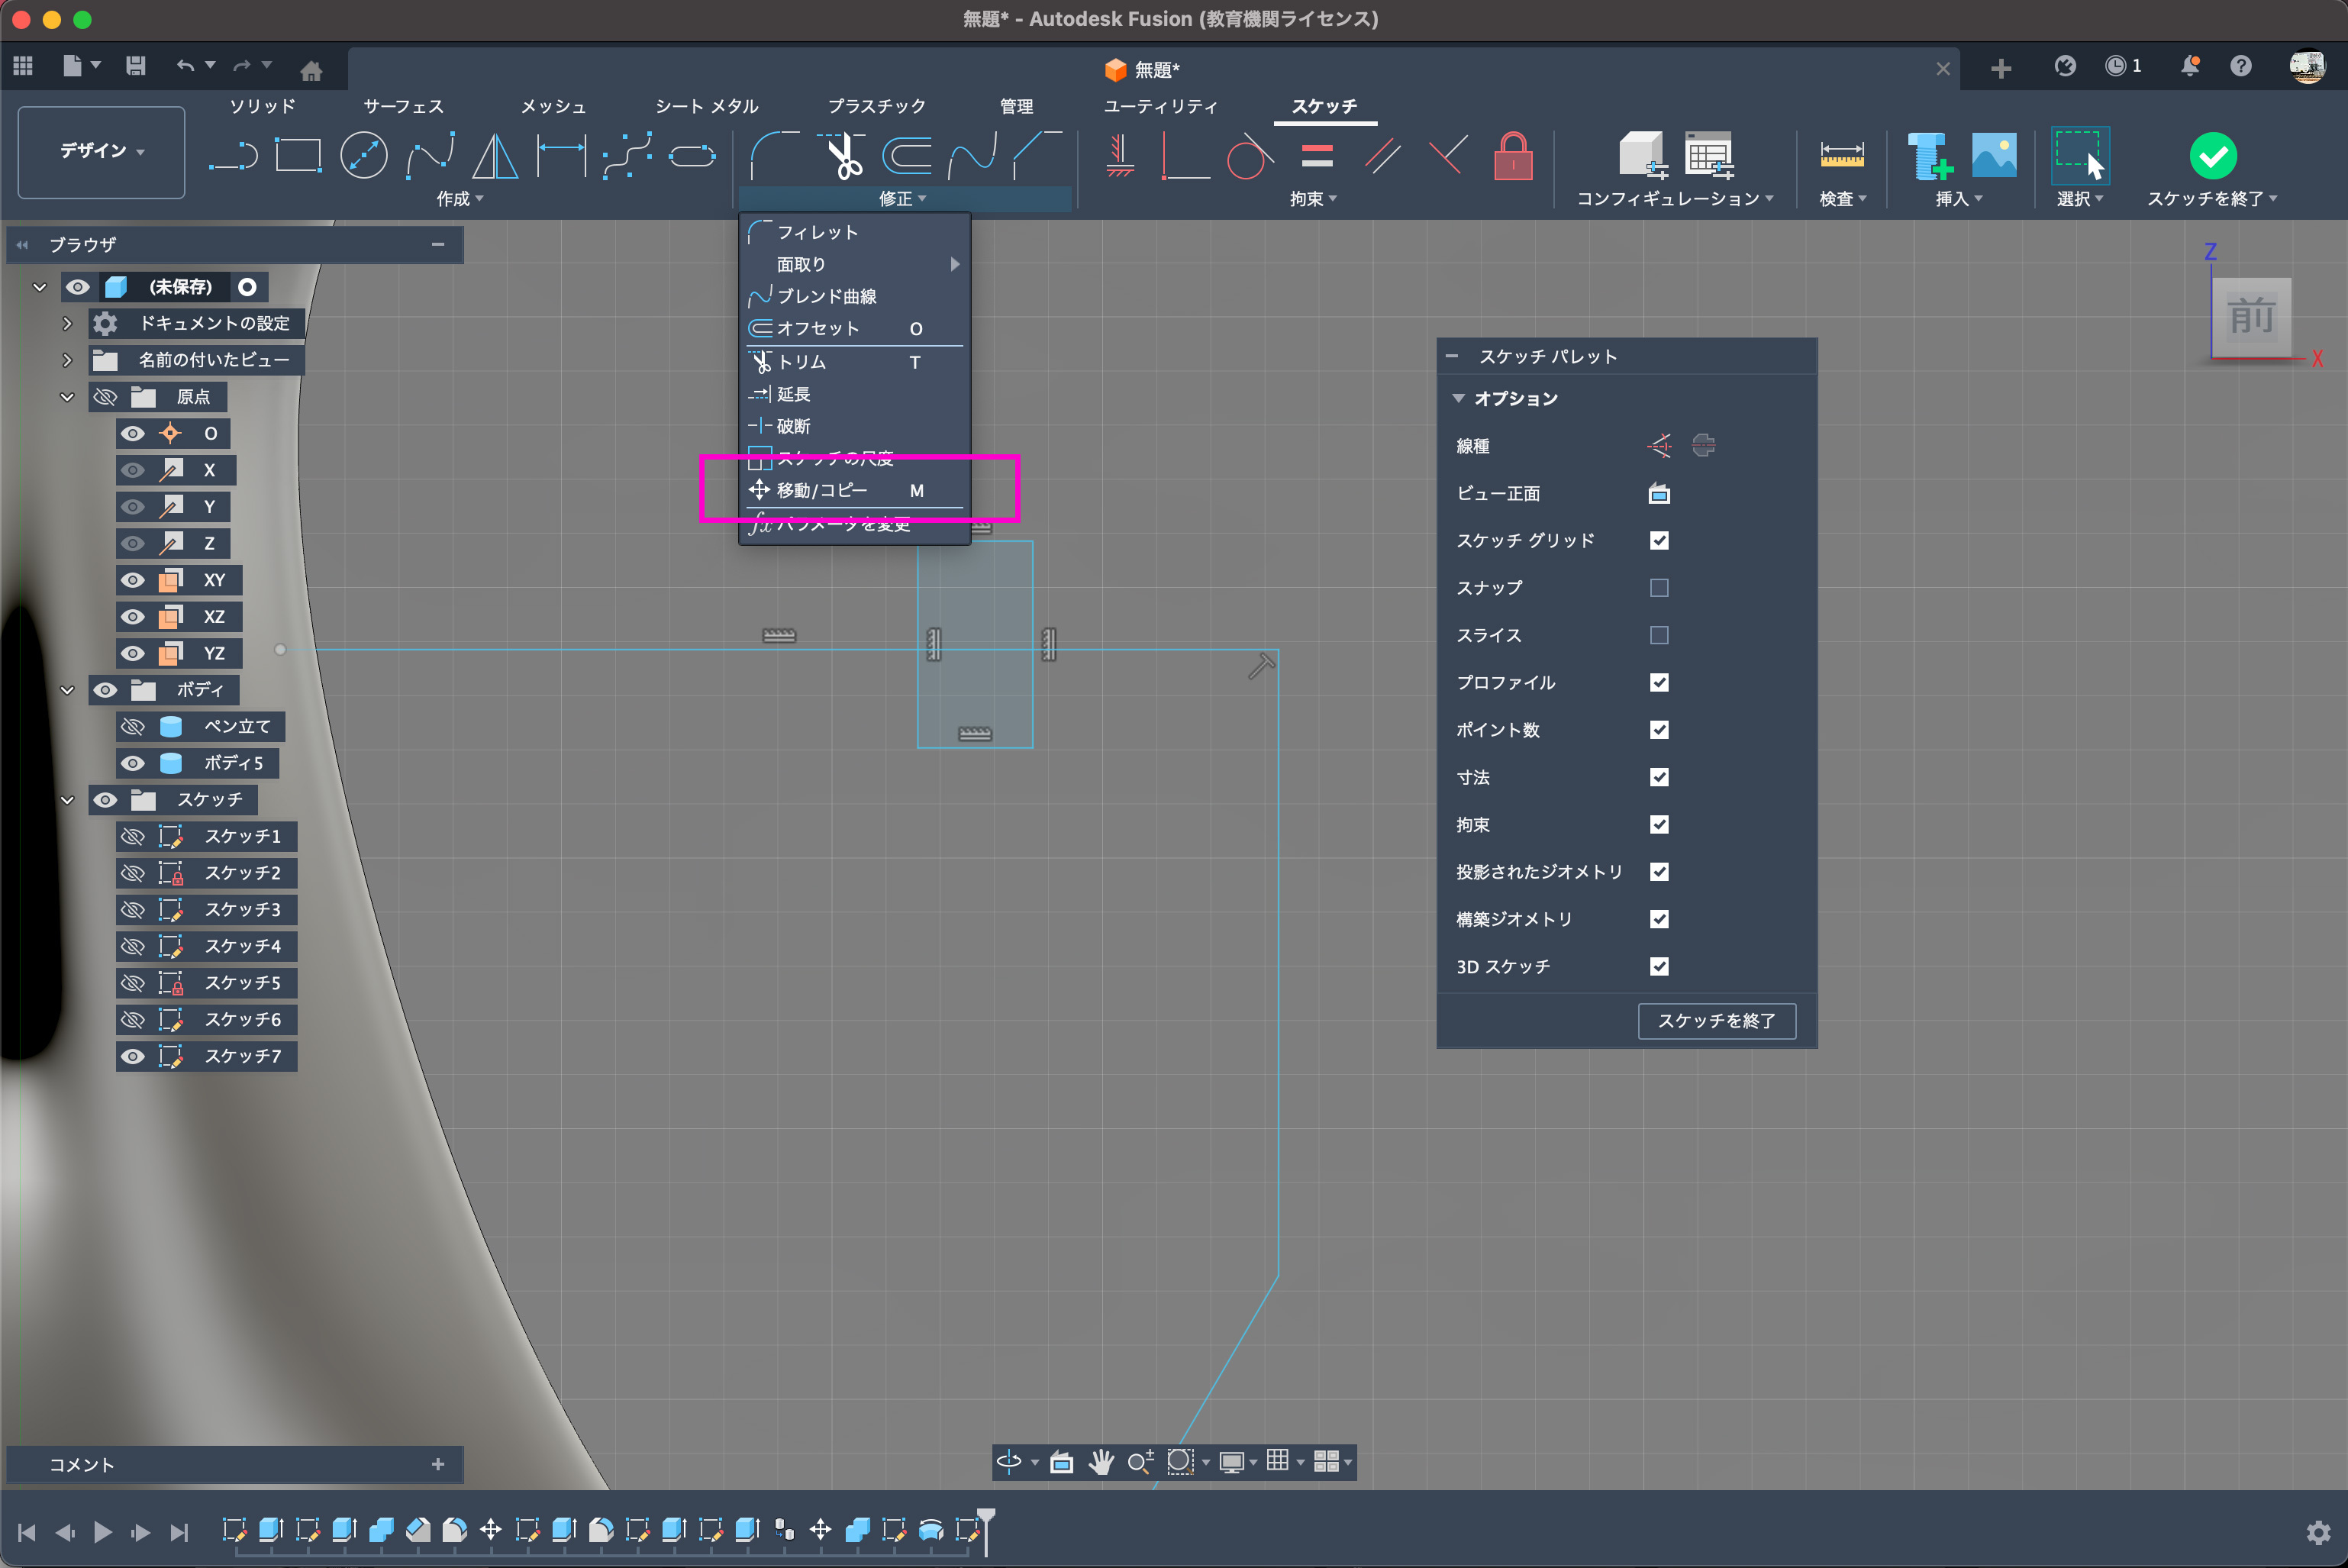The width and height of the screenshot is (2348, 1568).
Task: Collapse the オプション section triangle
Action: [1458, 398]
